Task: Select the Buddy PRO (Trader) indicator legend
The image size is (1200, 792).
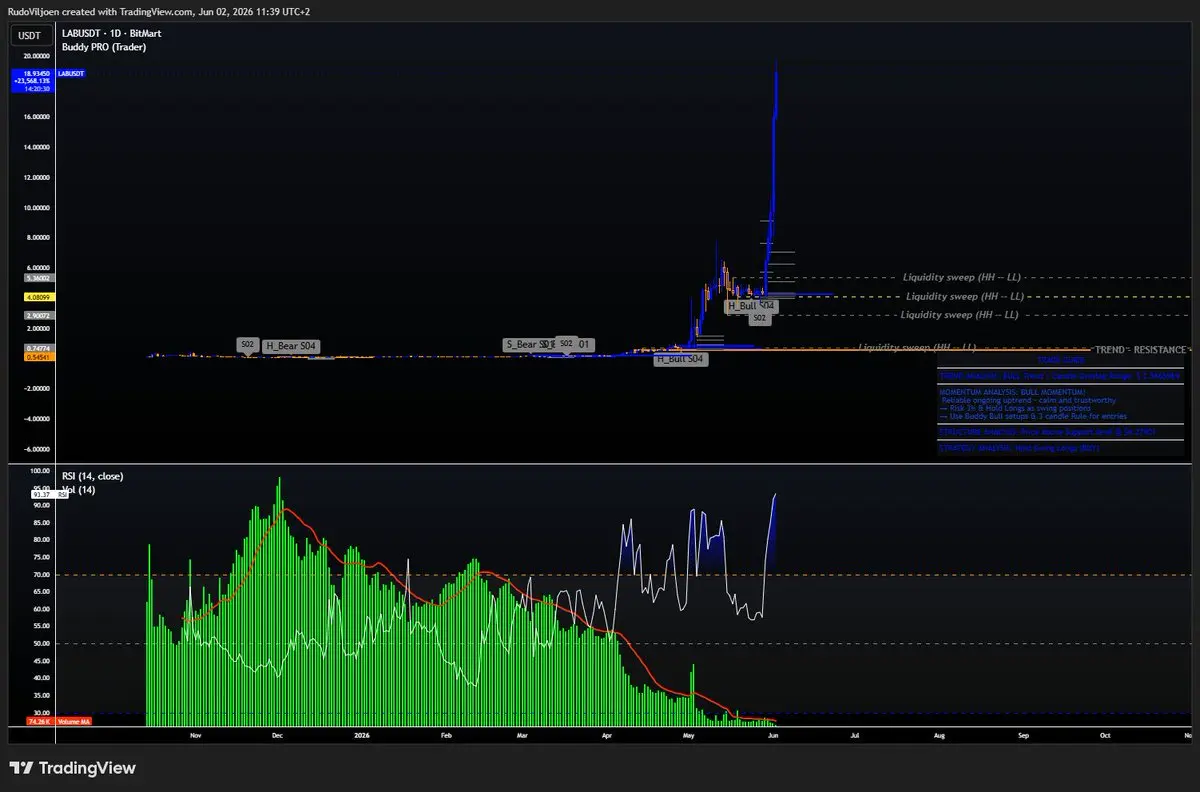Action: [x=104, y=46]
